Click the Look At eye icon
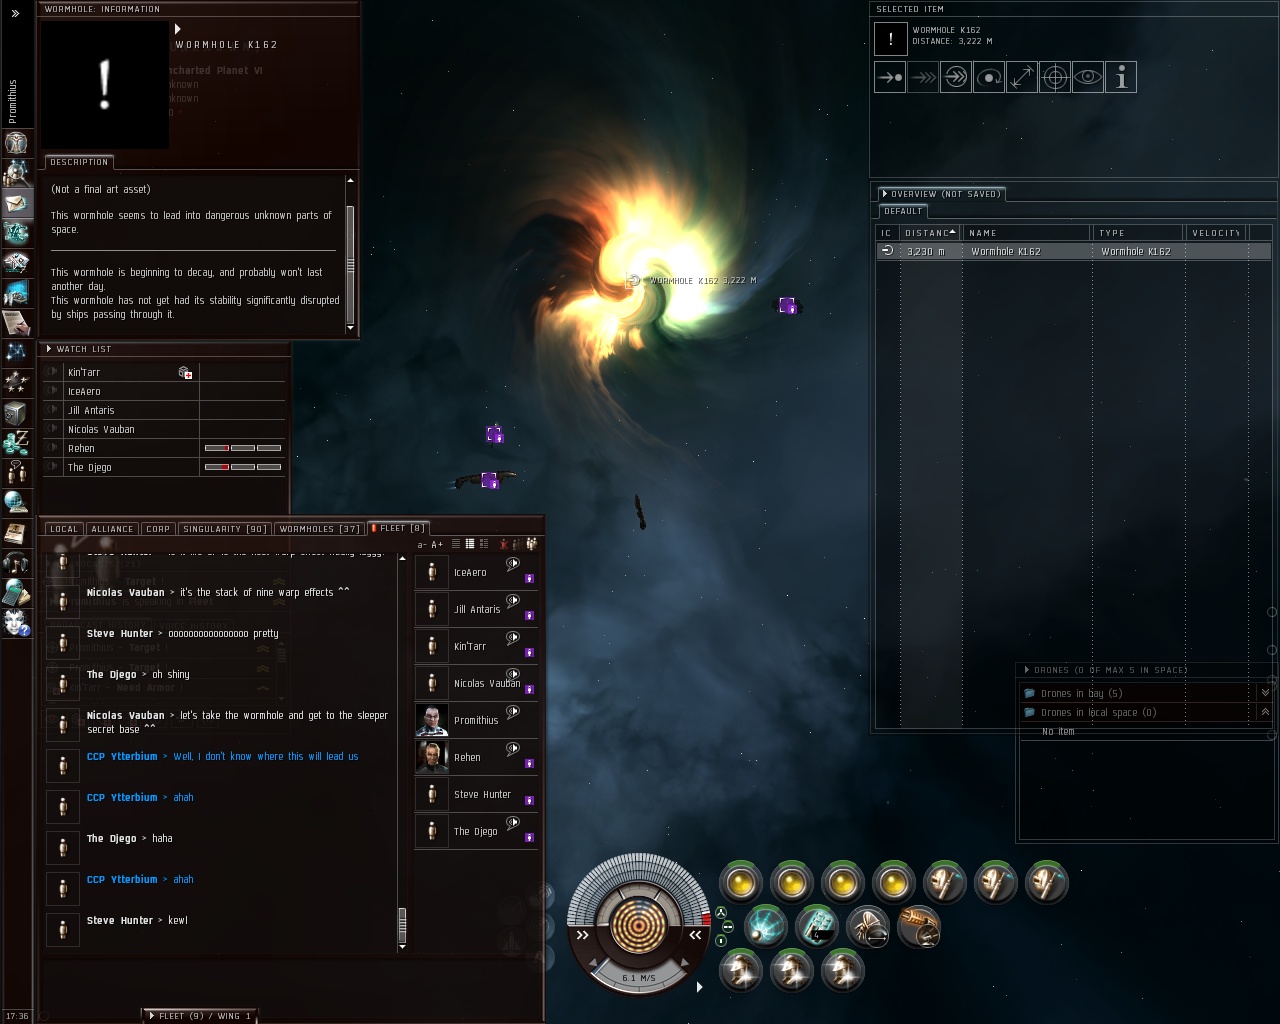 pos(1088,77)
